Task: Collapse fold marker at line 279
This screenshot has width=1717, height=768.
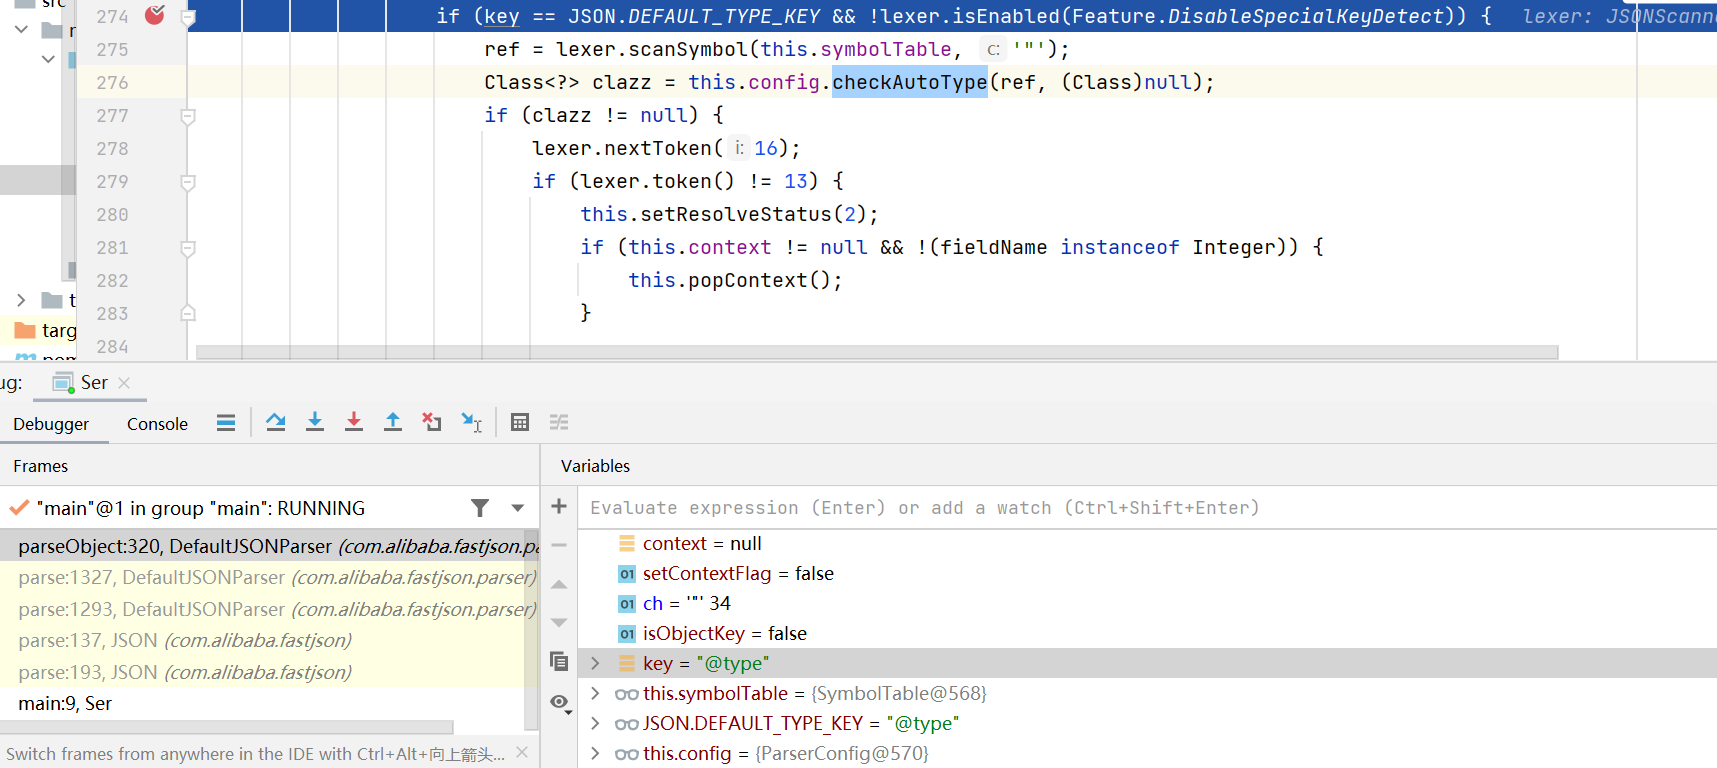Action: 187,182
